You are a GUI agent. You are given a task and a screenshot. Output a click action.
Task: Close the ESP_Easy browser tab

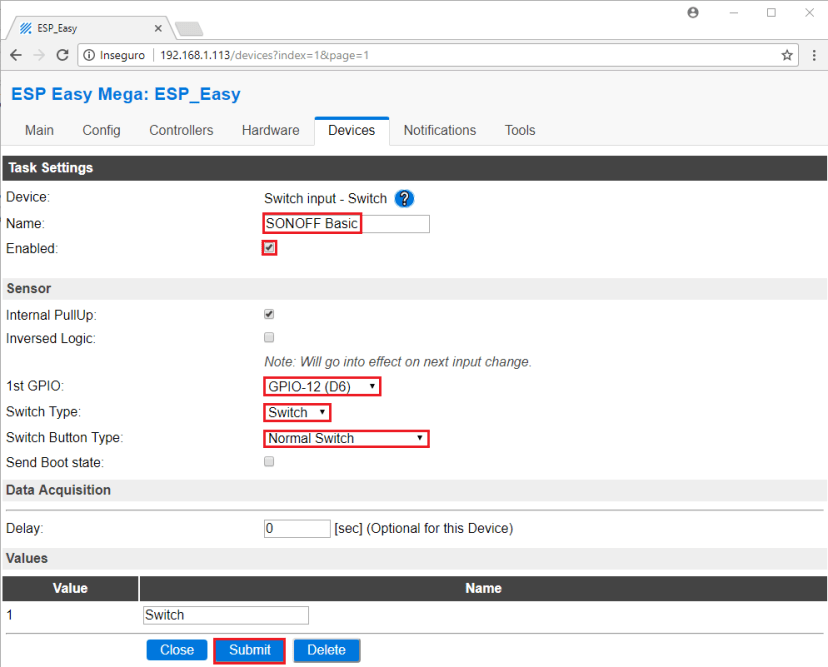(x=159, y=28)
